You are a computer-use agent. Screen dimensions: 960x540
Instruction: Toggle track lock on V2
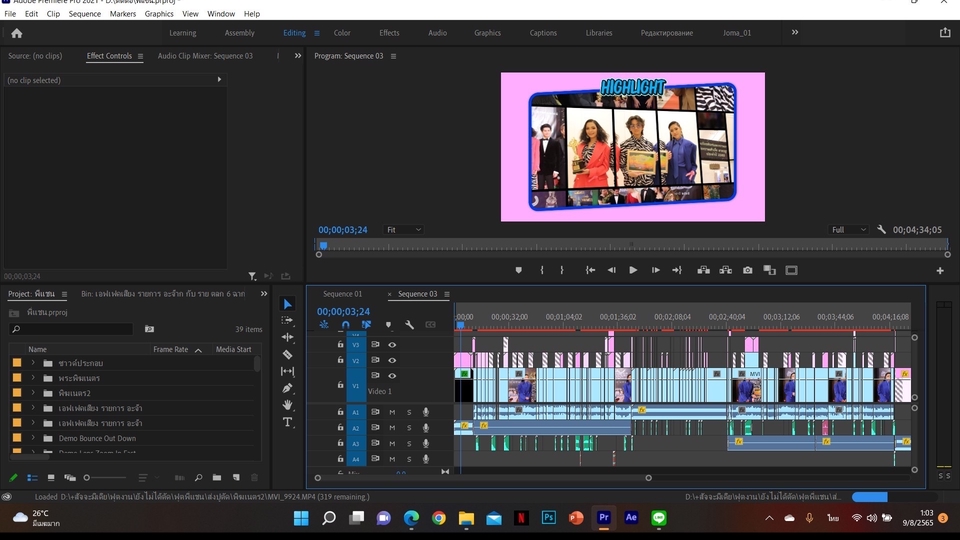tap(340, 360)
